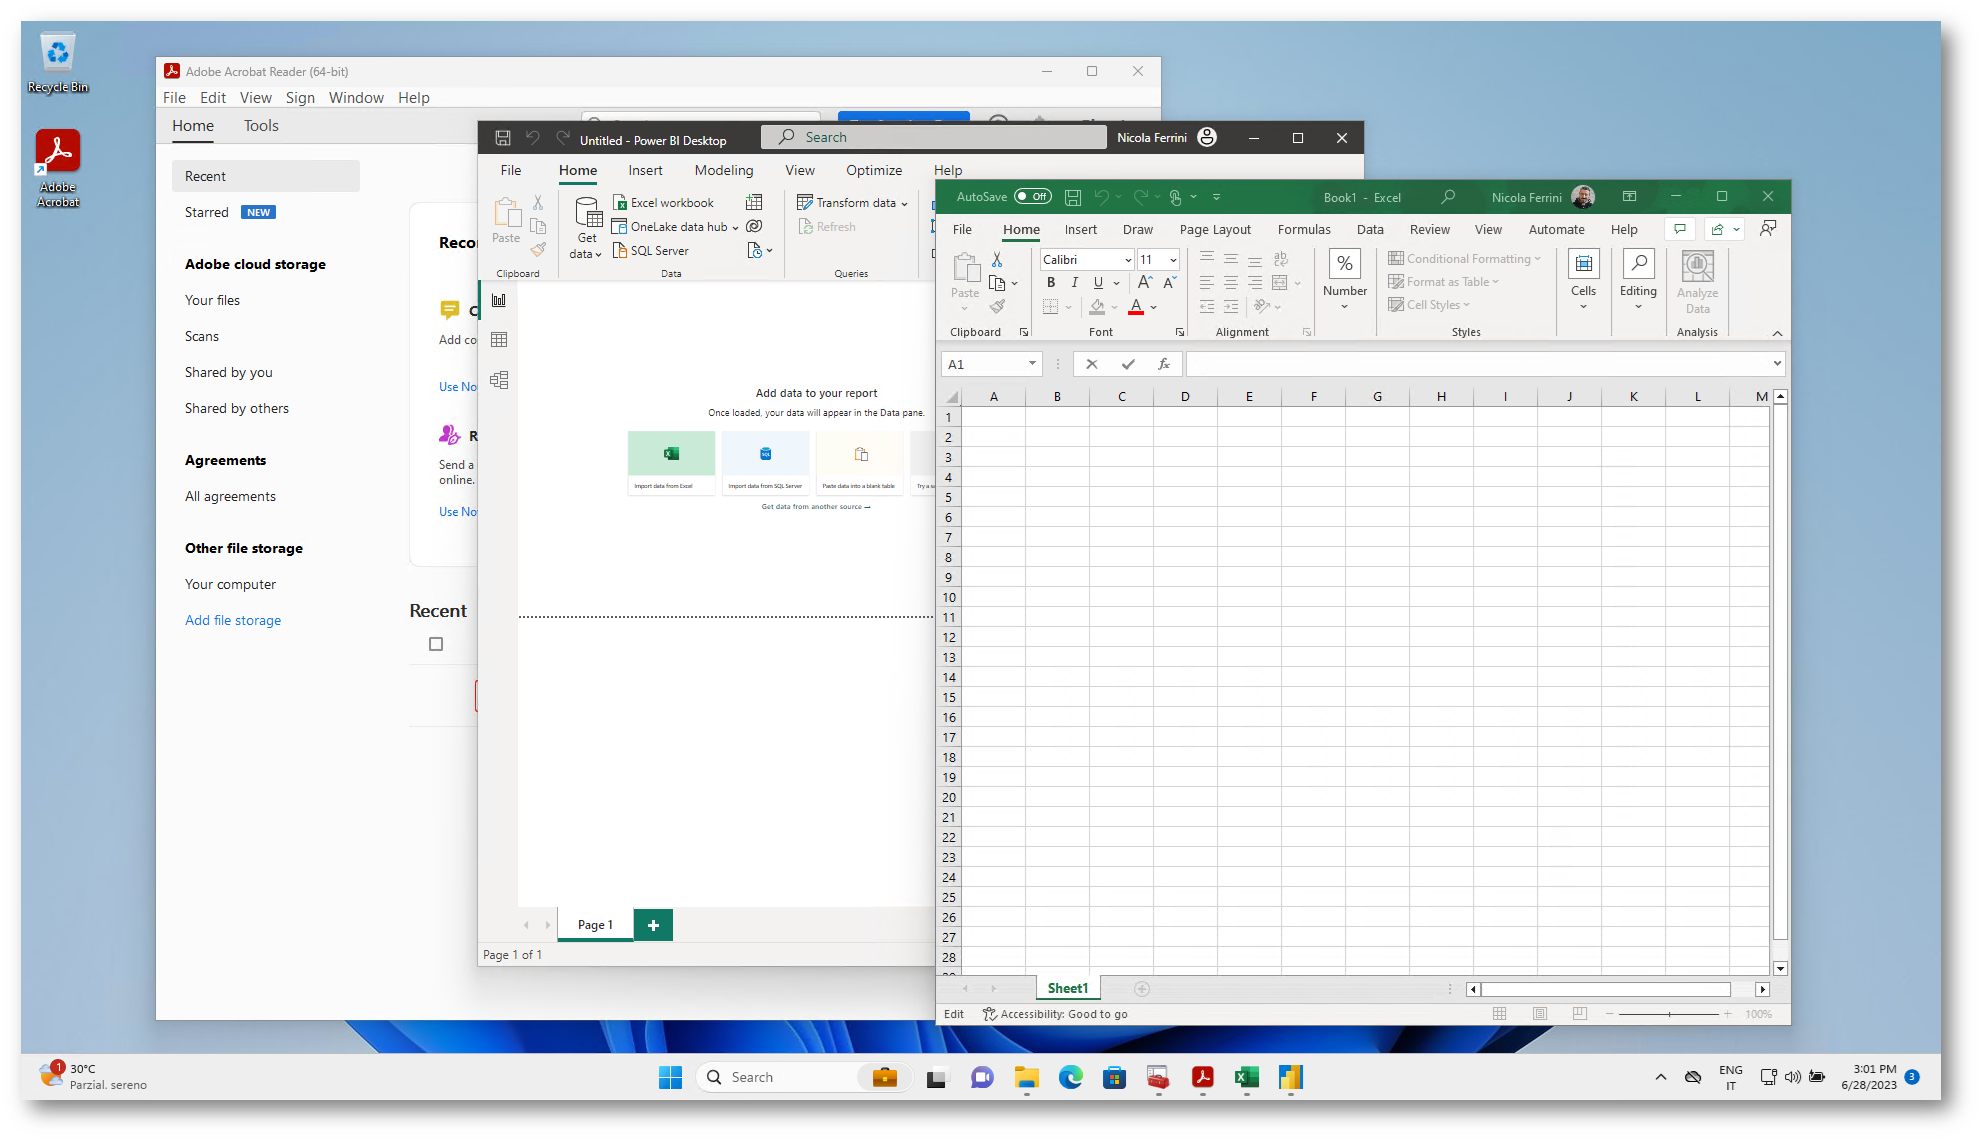Collapse Excel ribbon with chevron
Screen dimensions: 1983x1142
click(x=1777, y=333)
